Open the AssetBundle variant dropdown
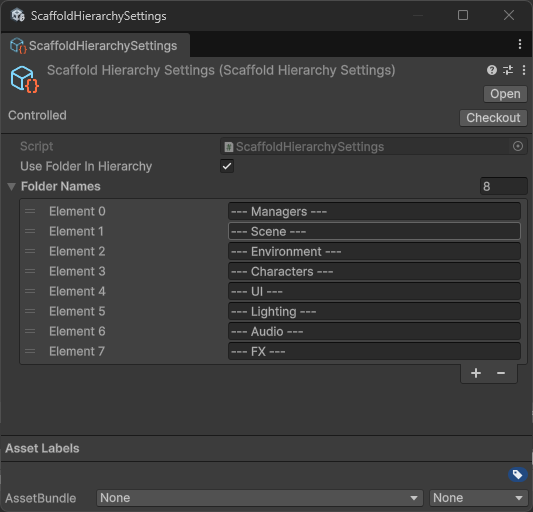533x512 pixels. pyautogui.click(x=479, y=498)
